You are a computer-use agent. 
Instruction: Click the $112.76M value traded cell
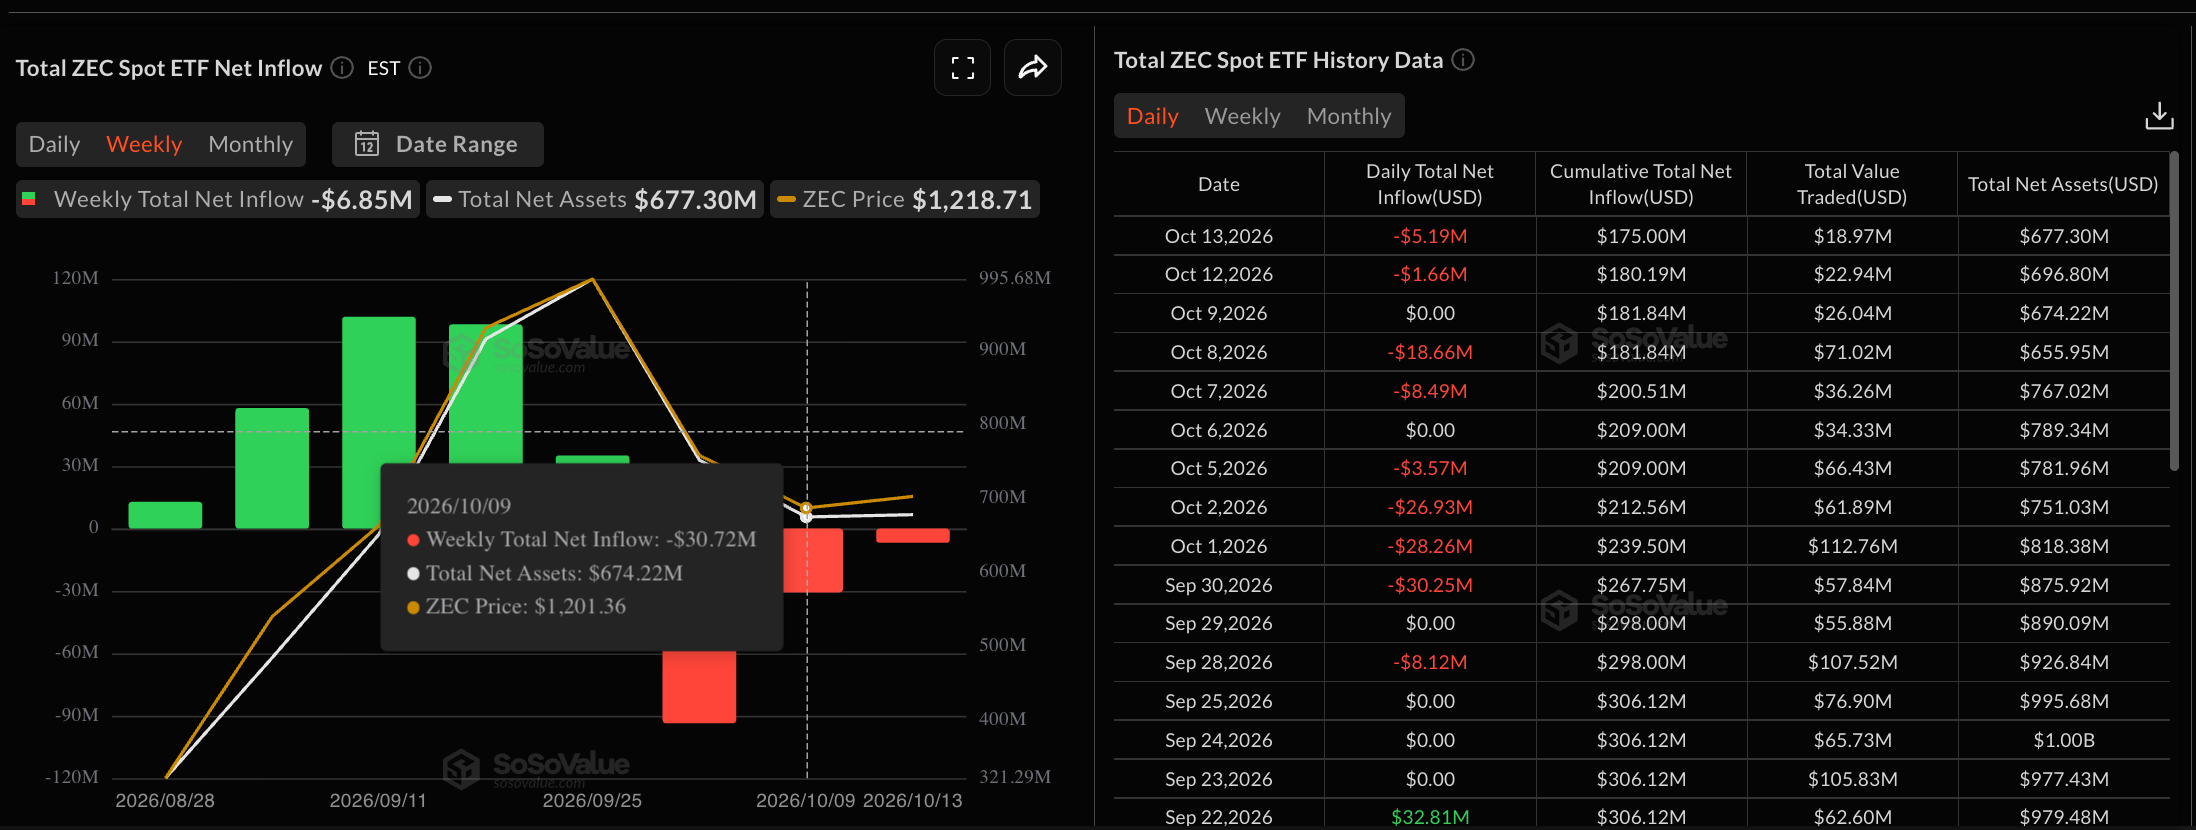coord(1852,546)
